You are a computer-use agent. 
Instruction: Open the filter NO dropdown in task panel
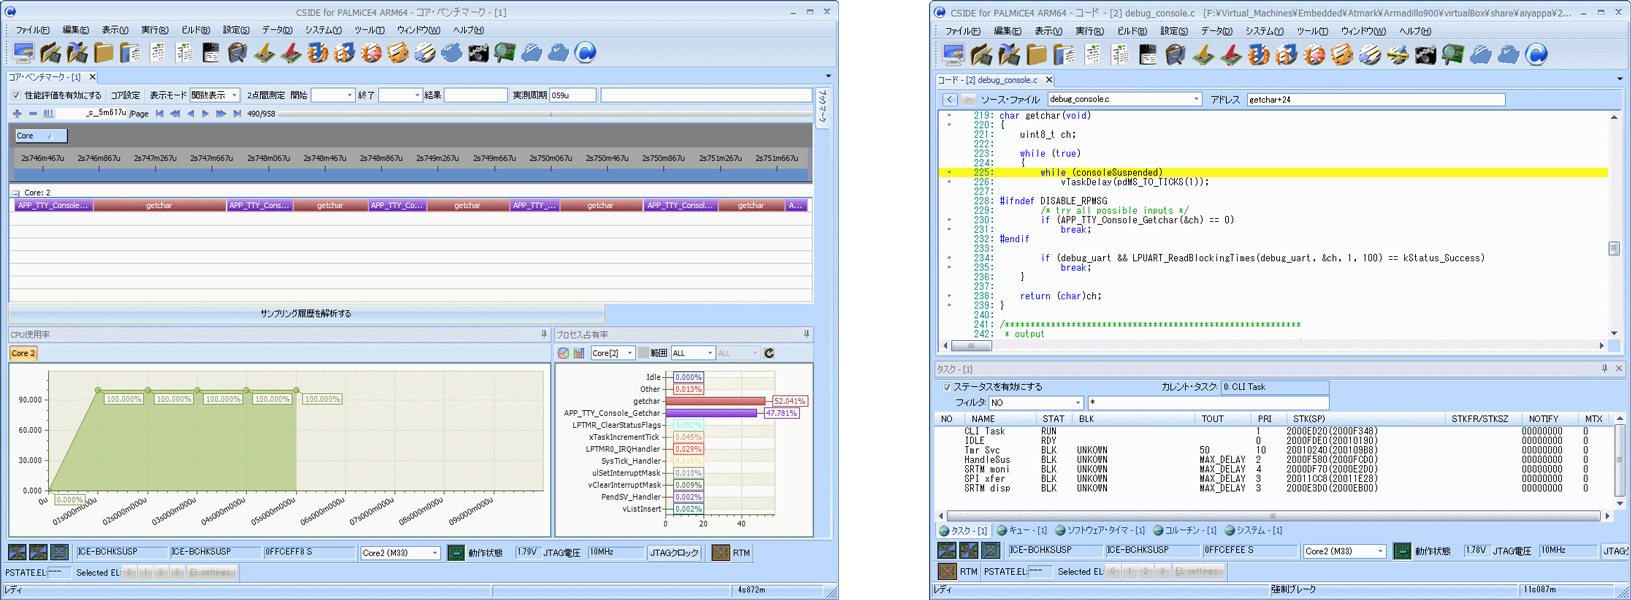coord(1035,402)
